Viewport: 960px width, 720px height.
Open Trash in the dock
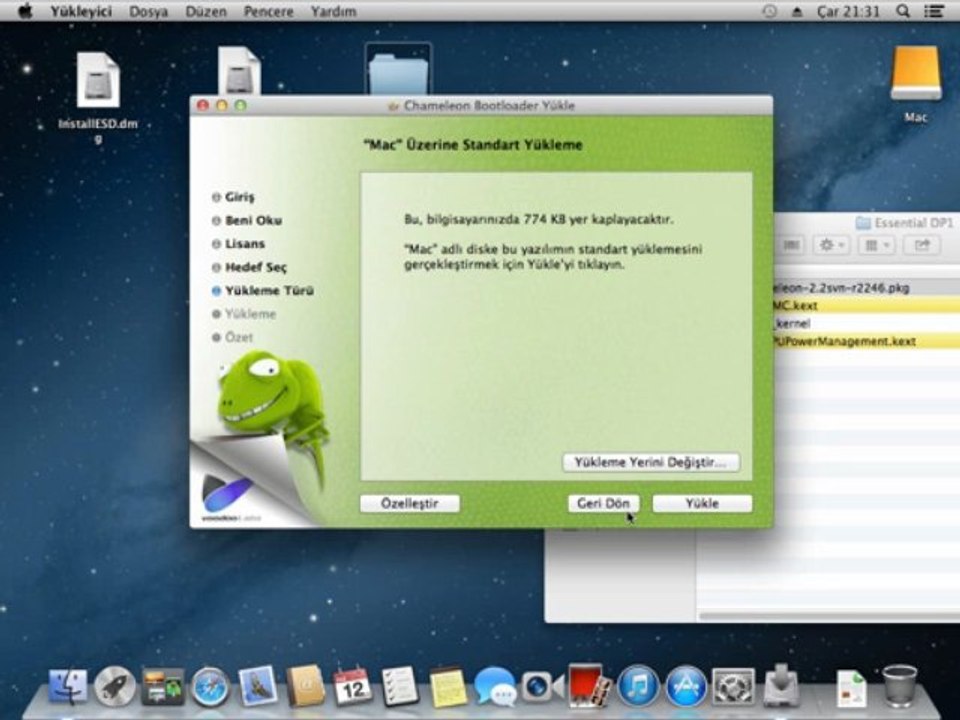899,686
